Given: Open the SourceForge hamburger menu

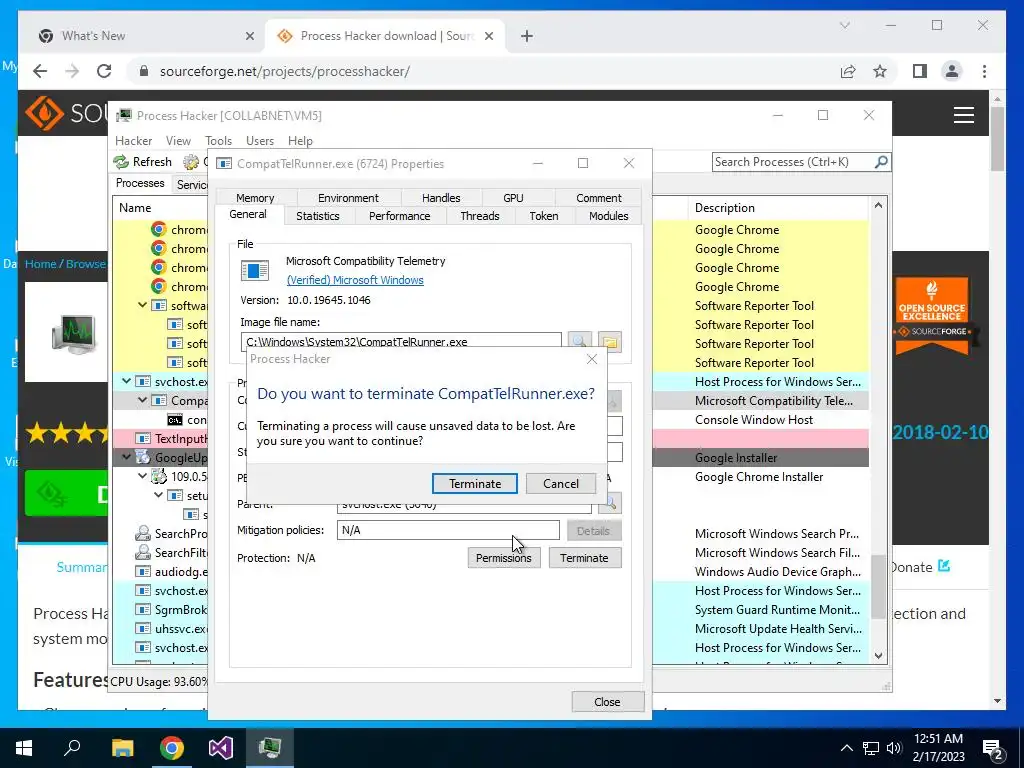Looking at the screenshot, I should pyautogui.click(x=963, y=115).
